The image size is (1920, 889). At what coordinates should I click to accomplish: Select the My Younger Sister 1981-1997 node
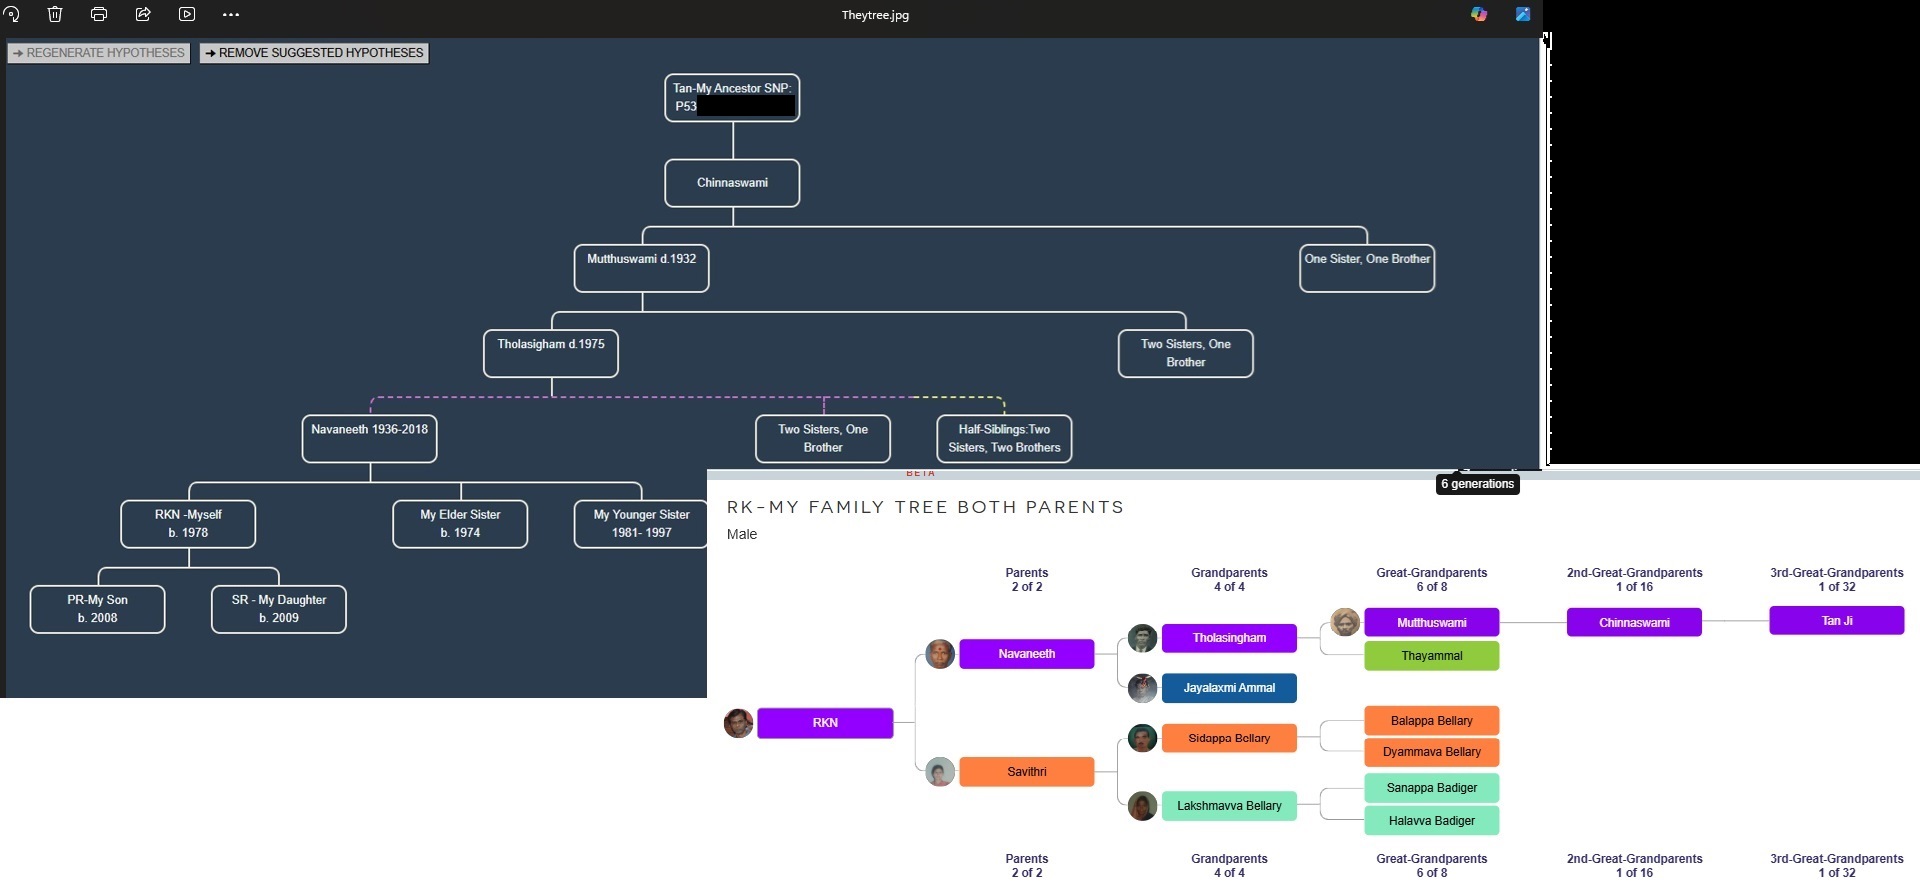641,524
